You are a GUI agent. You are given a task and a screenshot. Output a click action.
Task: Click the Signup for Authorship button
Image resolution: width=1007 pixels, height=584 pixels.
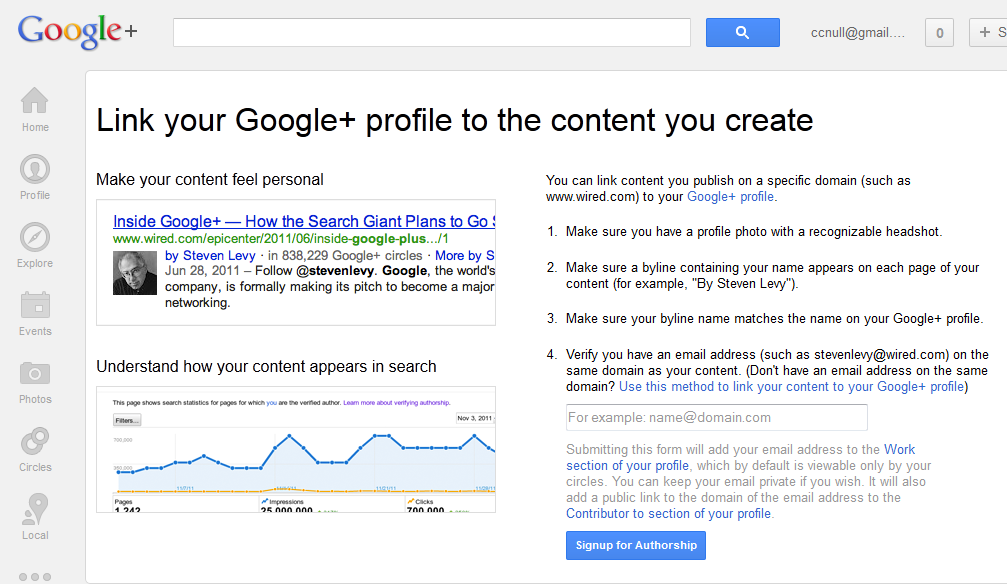click(636, 545)
